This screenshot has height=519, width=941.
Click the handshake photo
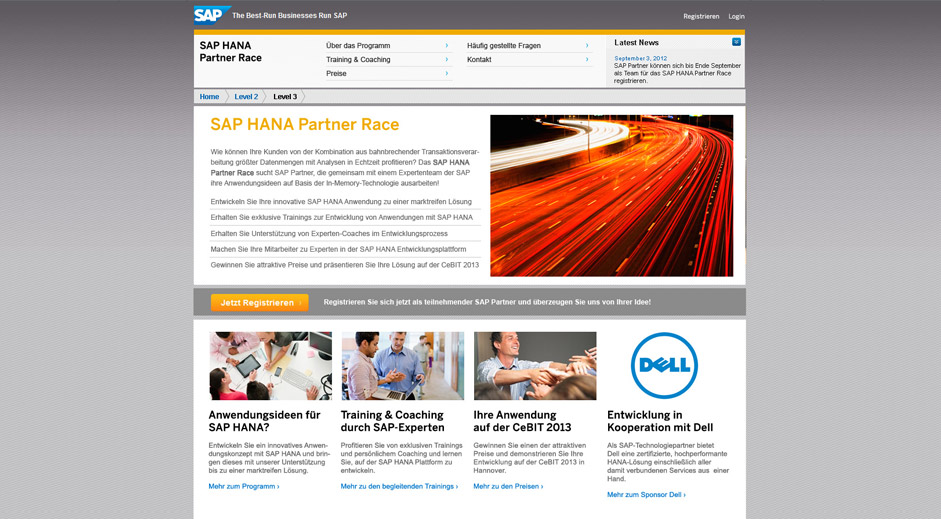tap(535, 366)
